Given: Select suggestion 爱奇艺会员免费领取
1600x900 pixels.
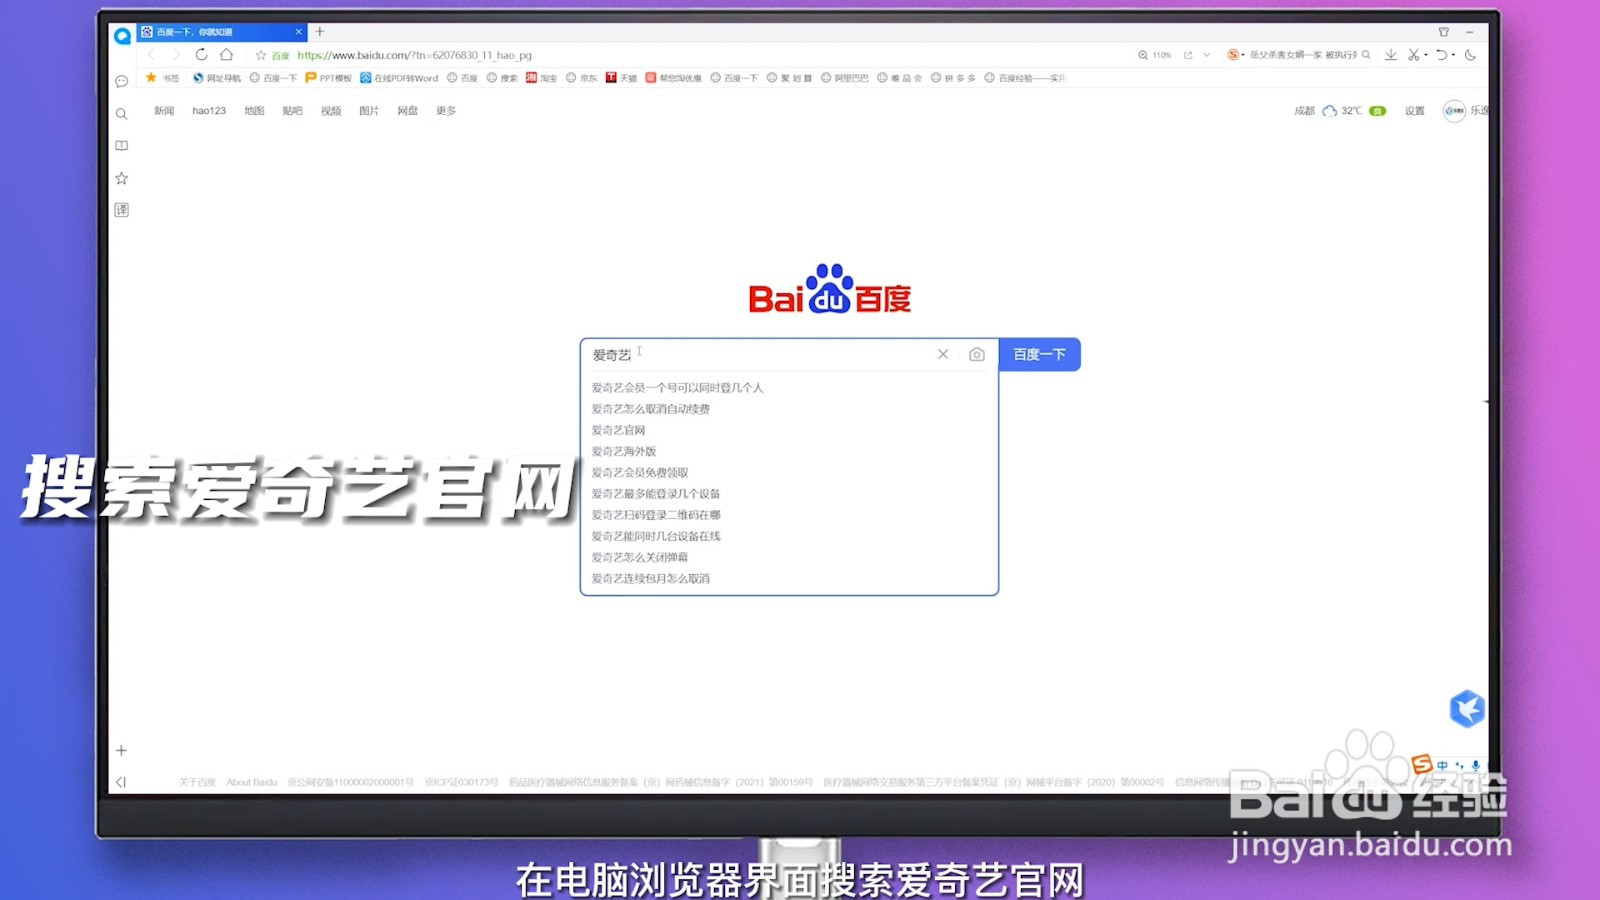Looking at the screenshot, I should coord(640,472).
